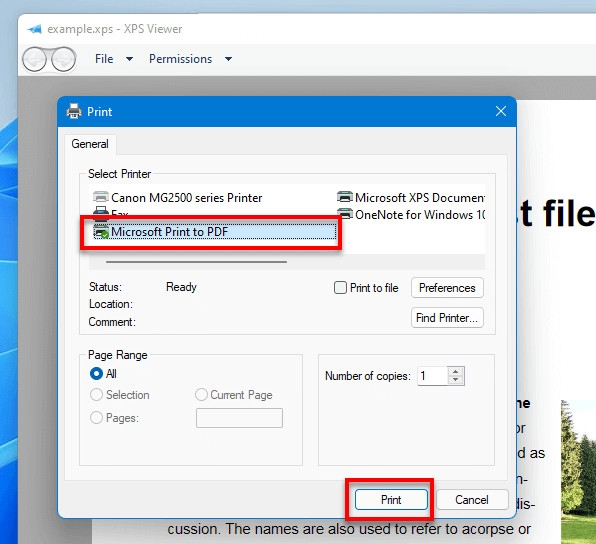
Task: Choose the Microsoft Print to PDF printer
Action: [215, 232]
